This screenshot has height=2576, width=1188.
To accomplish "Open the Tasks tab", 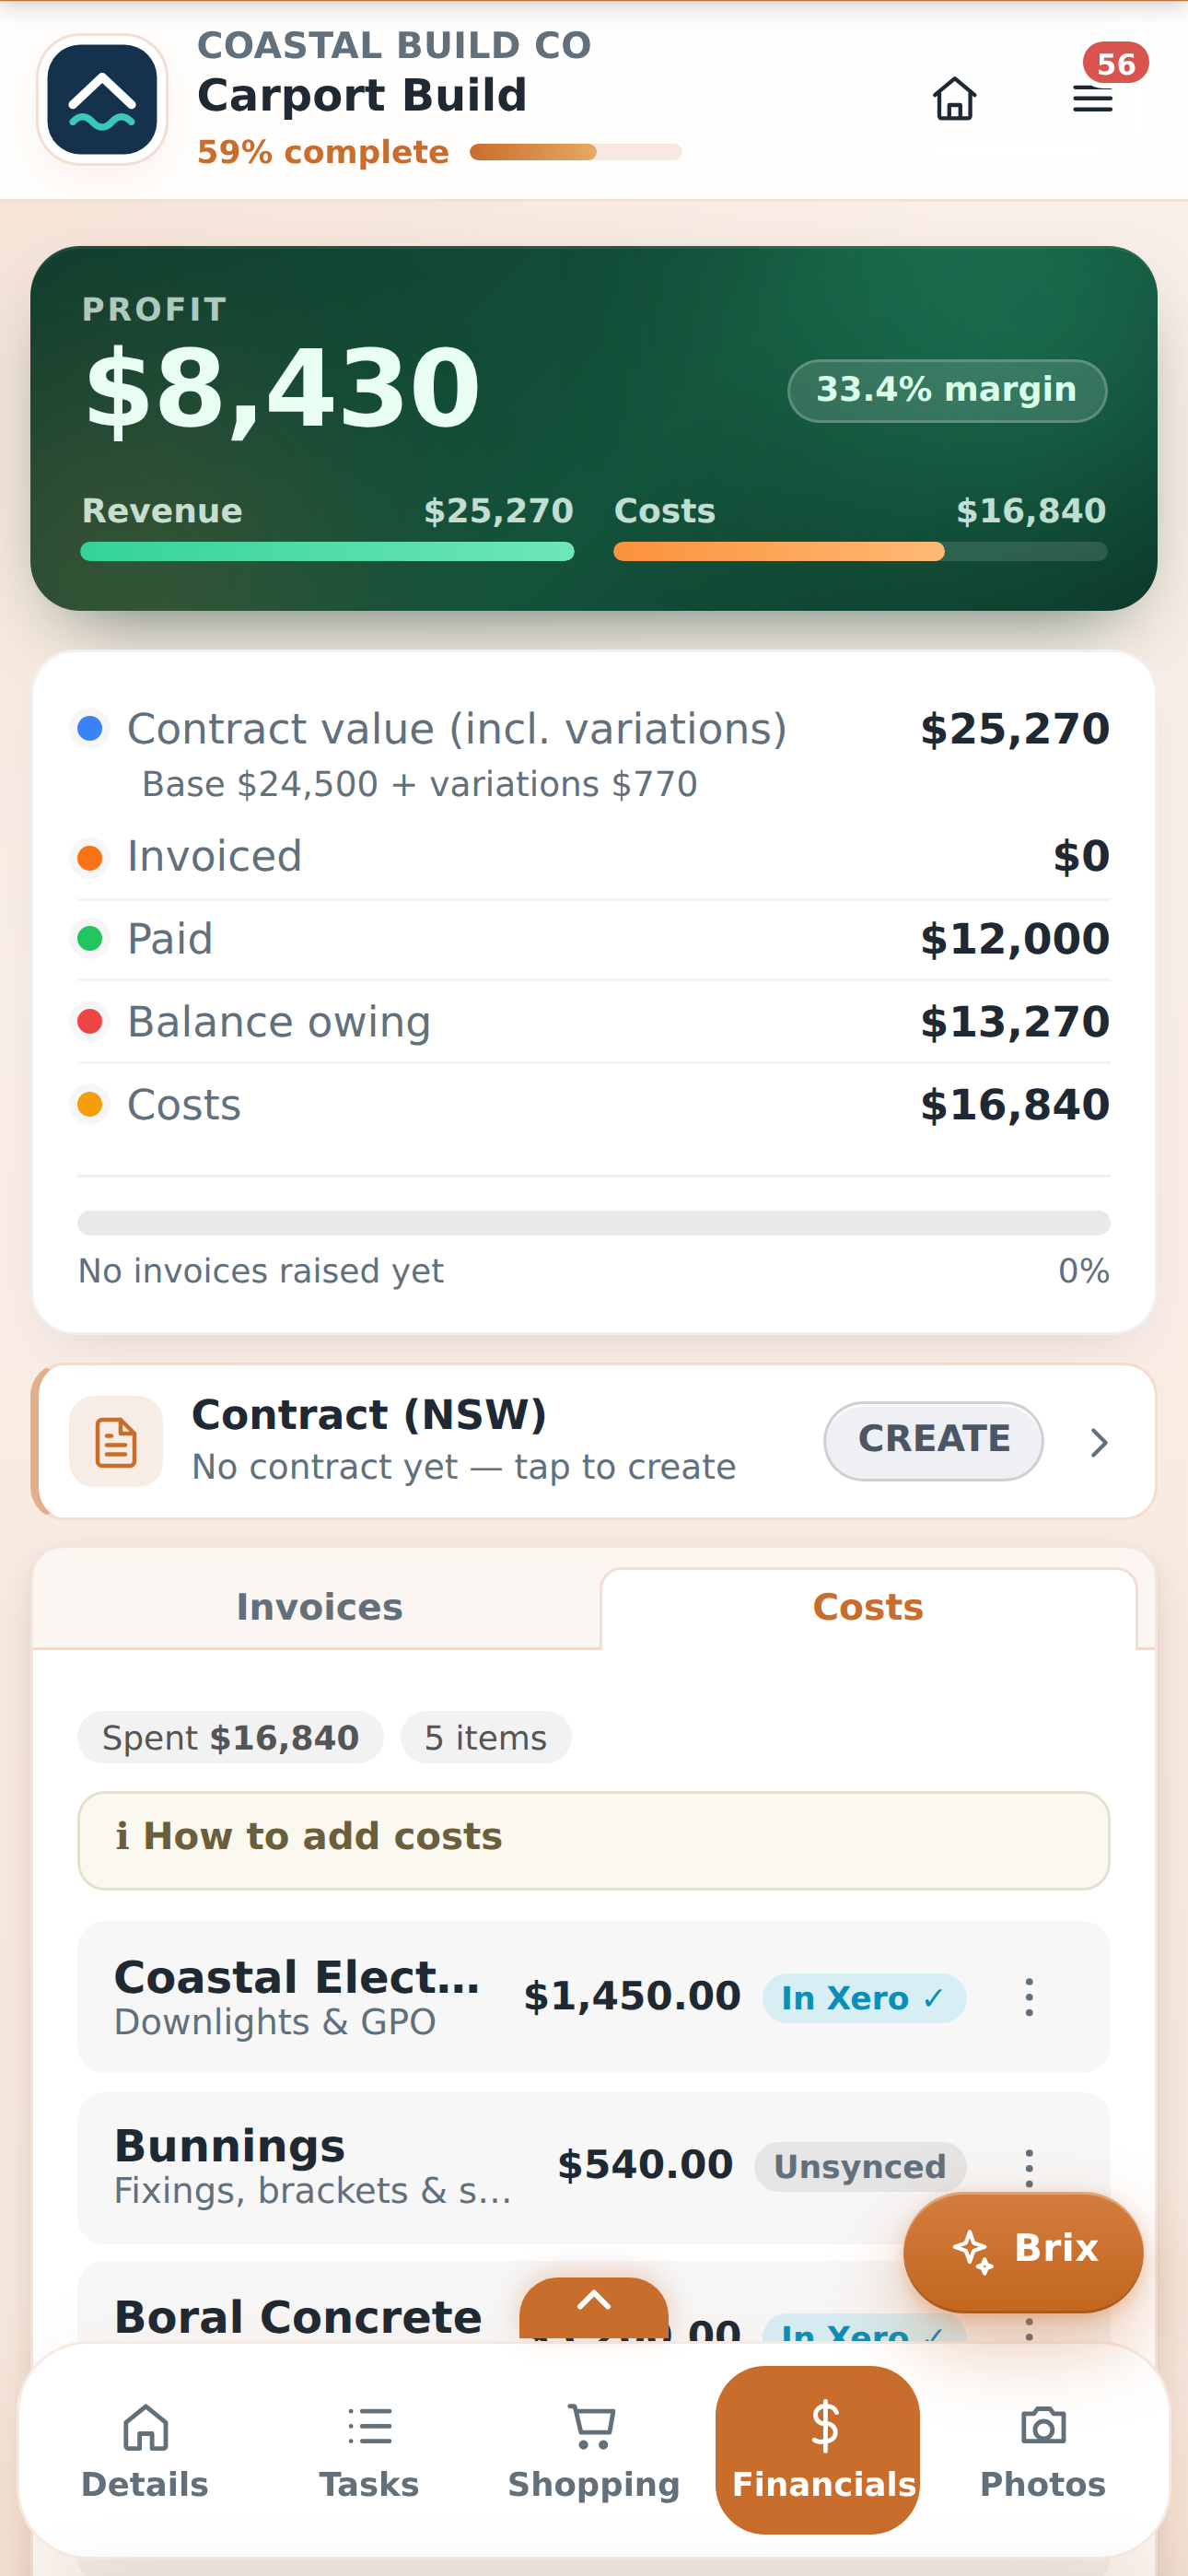I will click(369, 2451).
